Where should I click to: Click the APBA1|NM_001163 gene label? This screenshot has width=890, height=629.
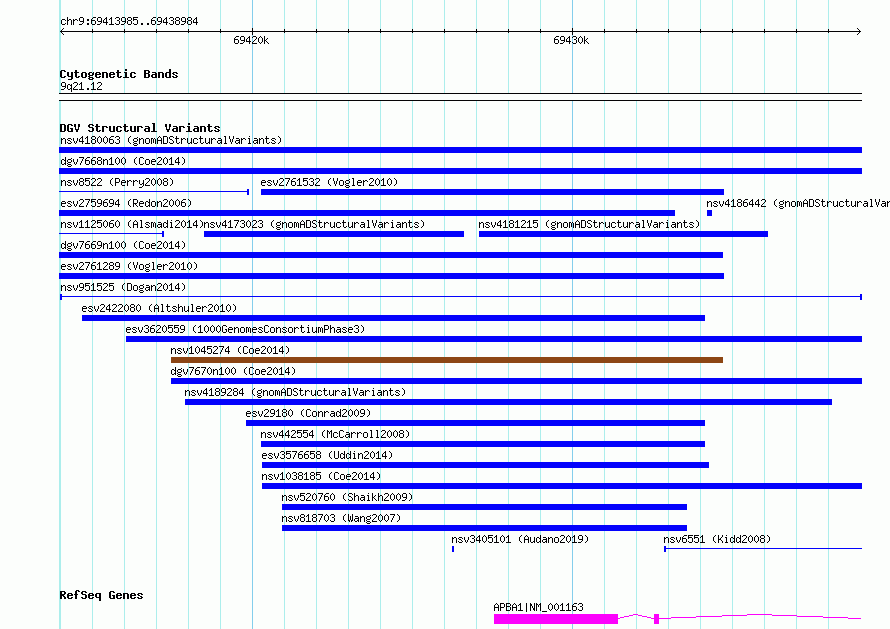pos(538,607)
